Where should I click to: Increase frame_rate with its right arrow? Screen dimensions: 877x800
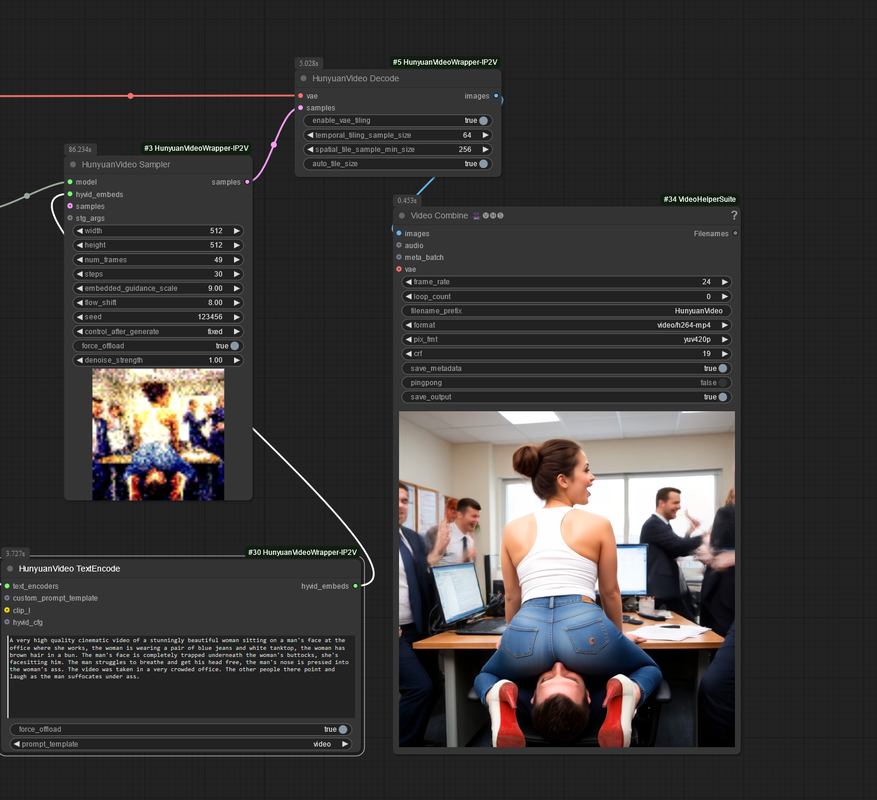click(725, 282)
